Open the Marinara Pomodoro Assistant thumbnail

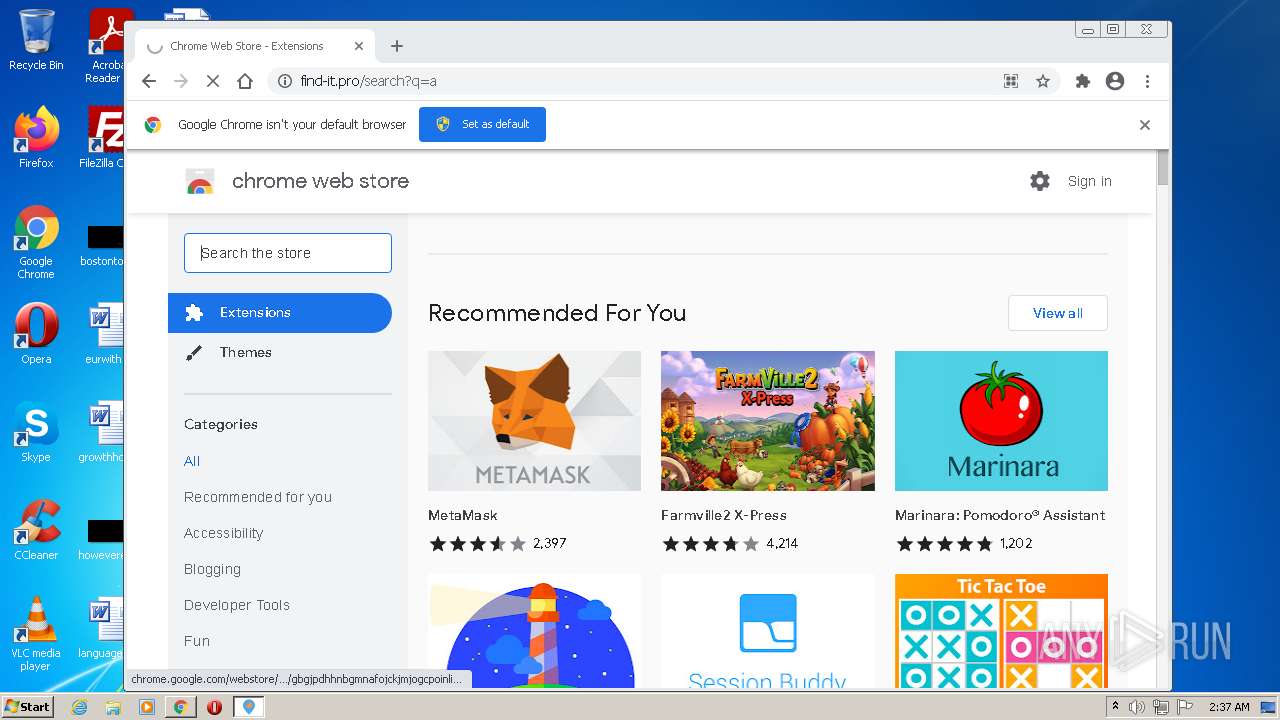click(x=1001, y=421)
